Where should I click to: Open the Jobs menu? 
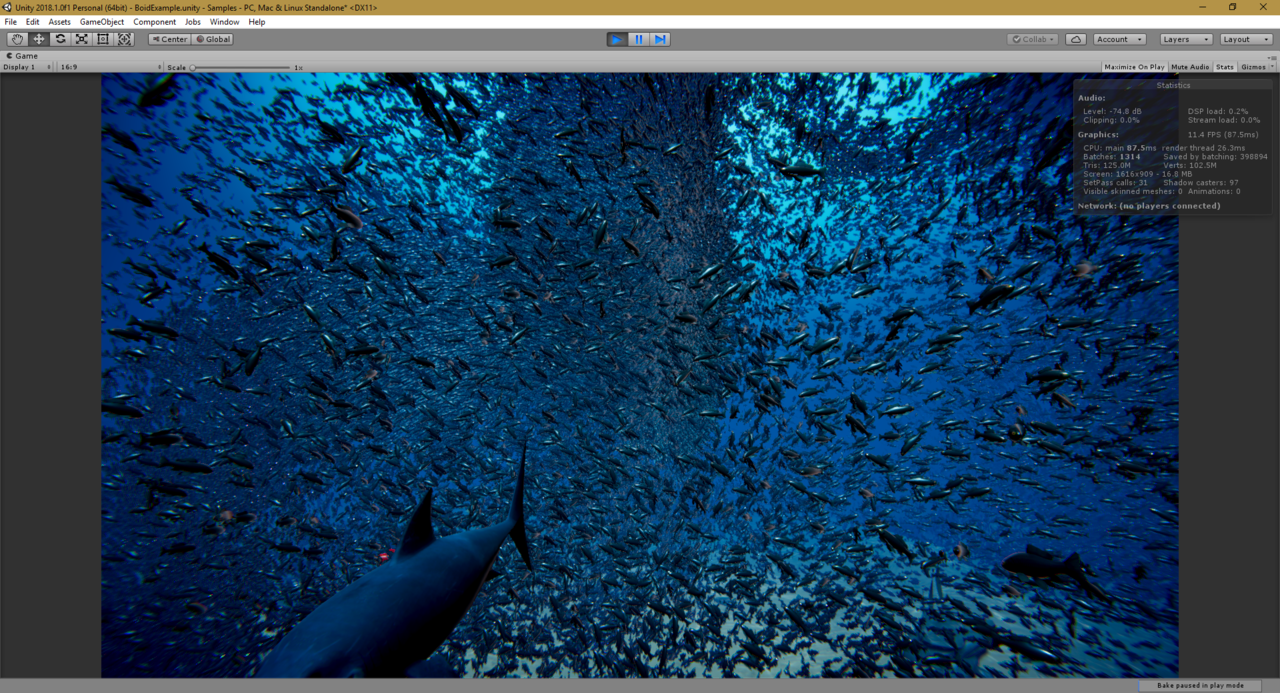point(192,22)
